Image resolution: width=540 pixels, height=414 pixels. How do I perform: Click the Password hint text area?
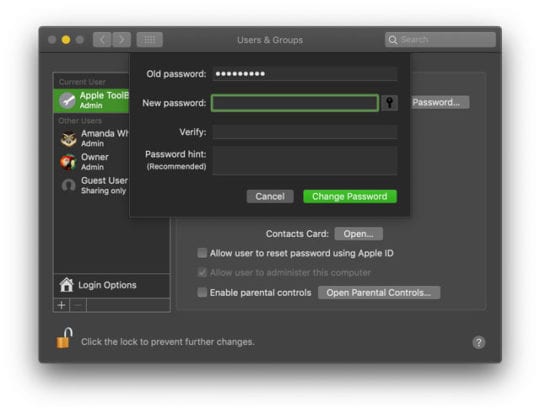pos(305,161)
